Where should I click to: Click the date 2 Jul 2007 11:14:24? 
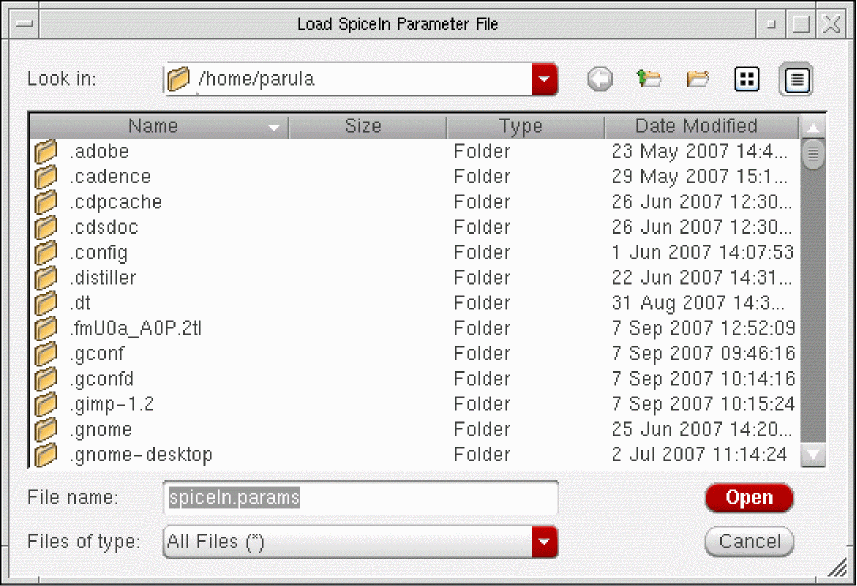700,455
